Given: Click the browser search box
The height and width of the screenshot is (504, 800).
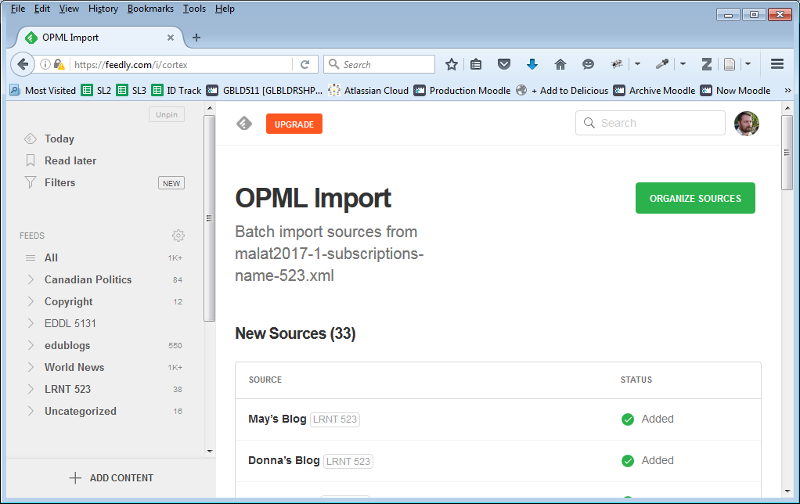Looking at the screenshot, I should coord(379,64).
